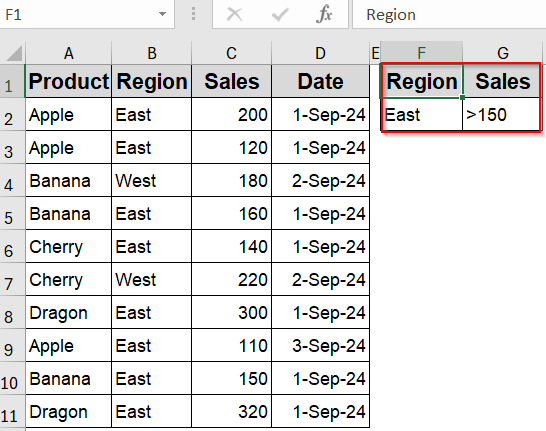This screenshot has width=546, height=431.
Task: Select column A header
Action: coord(69,53)
